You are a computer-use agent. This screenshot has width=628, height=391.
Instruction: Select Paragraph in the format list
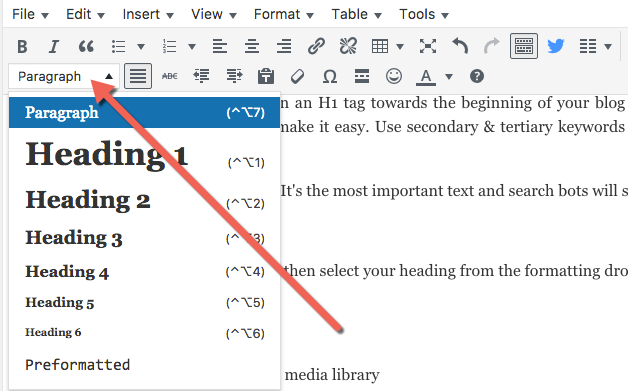144,113
